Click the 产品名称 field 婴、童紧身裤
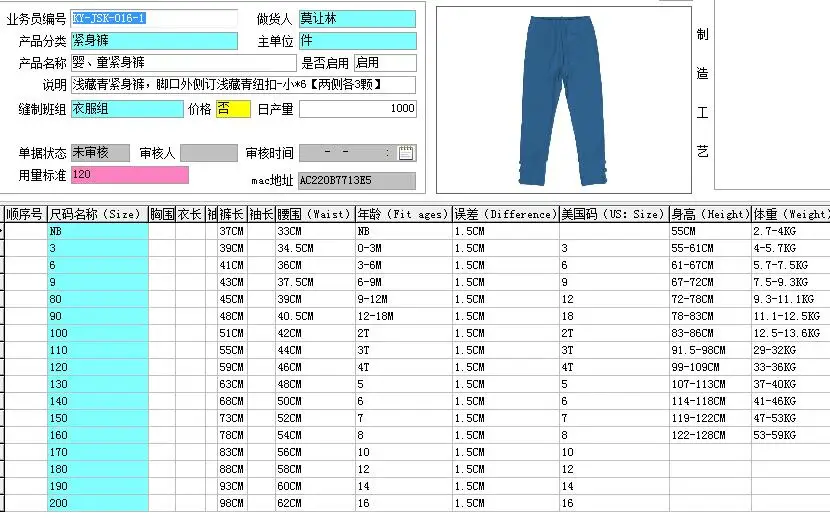This screenshot has height=521, width=830. [183, 62]
